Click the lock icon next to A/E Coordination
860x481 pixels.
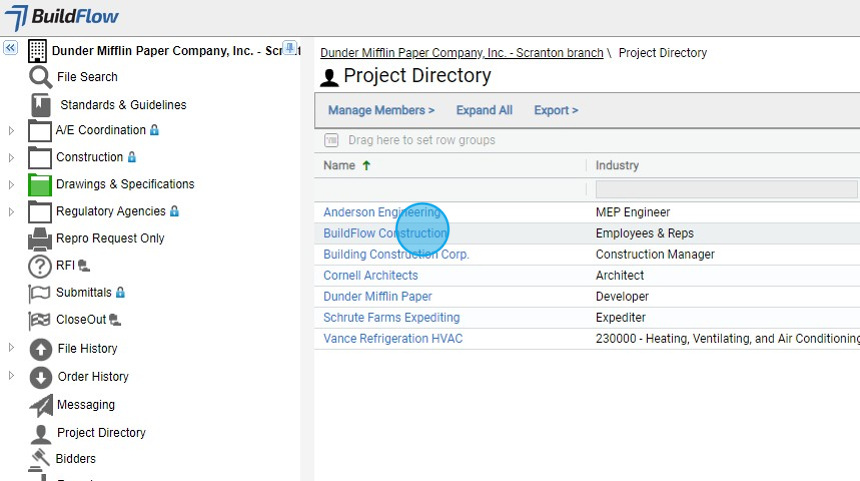[155, 130]
